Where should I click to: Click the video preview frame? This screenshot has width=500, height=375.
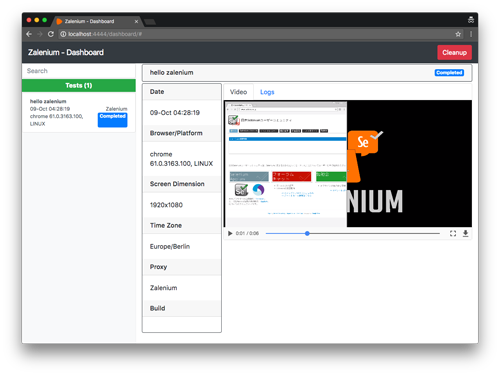click(x=348, y=164)
